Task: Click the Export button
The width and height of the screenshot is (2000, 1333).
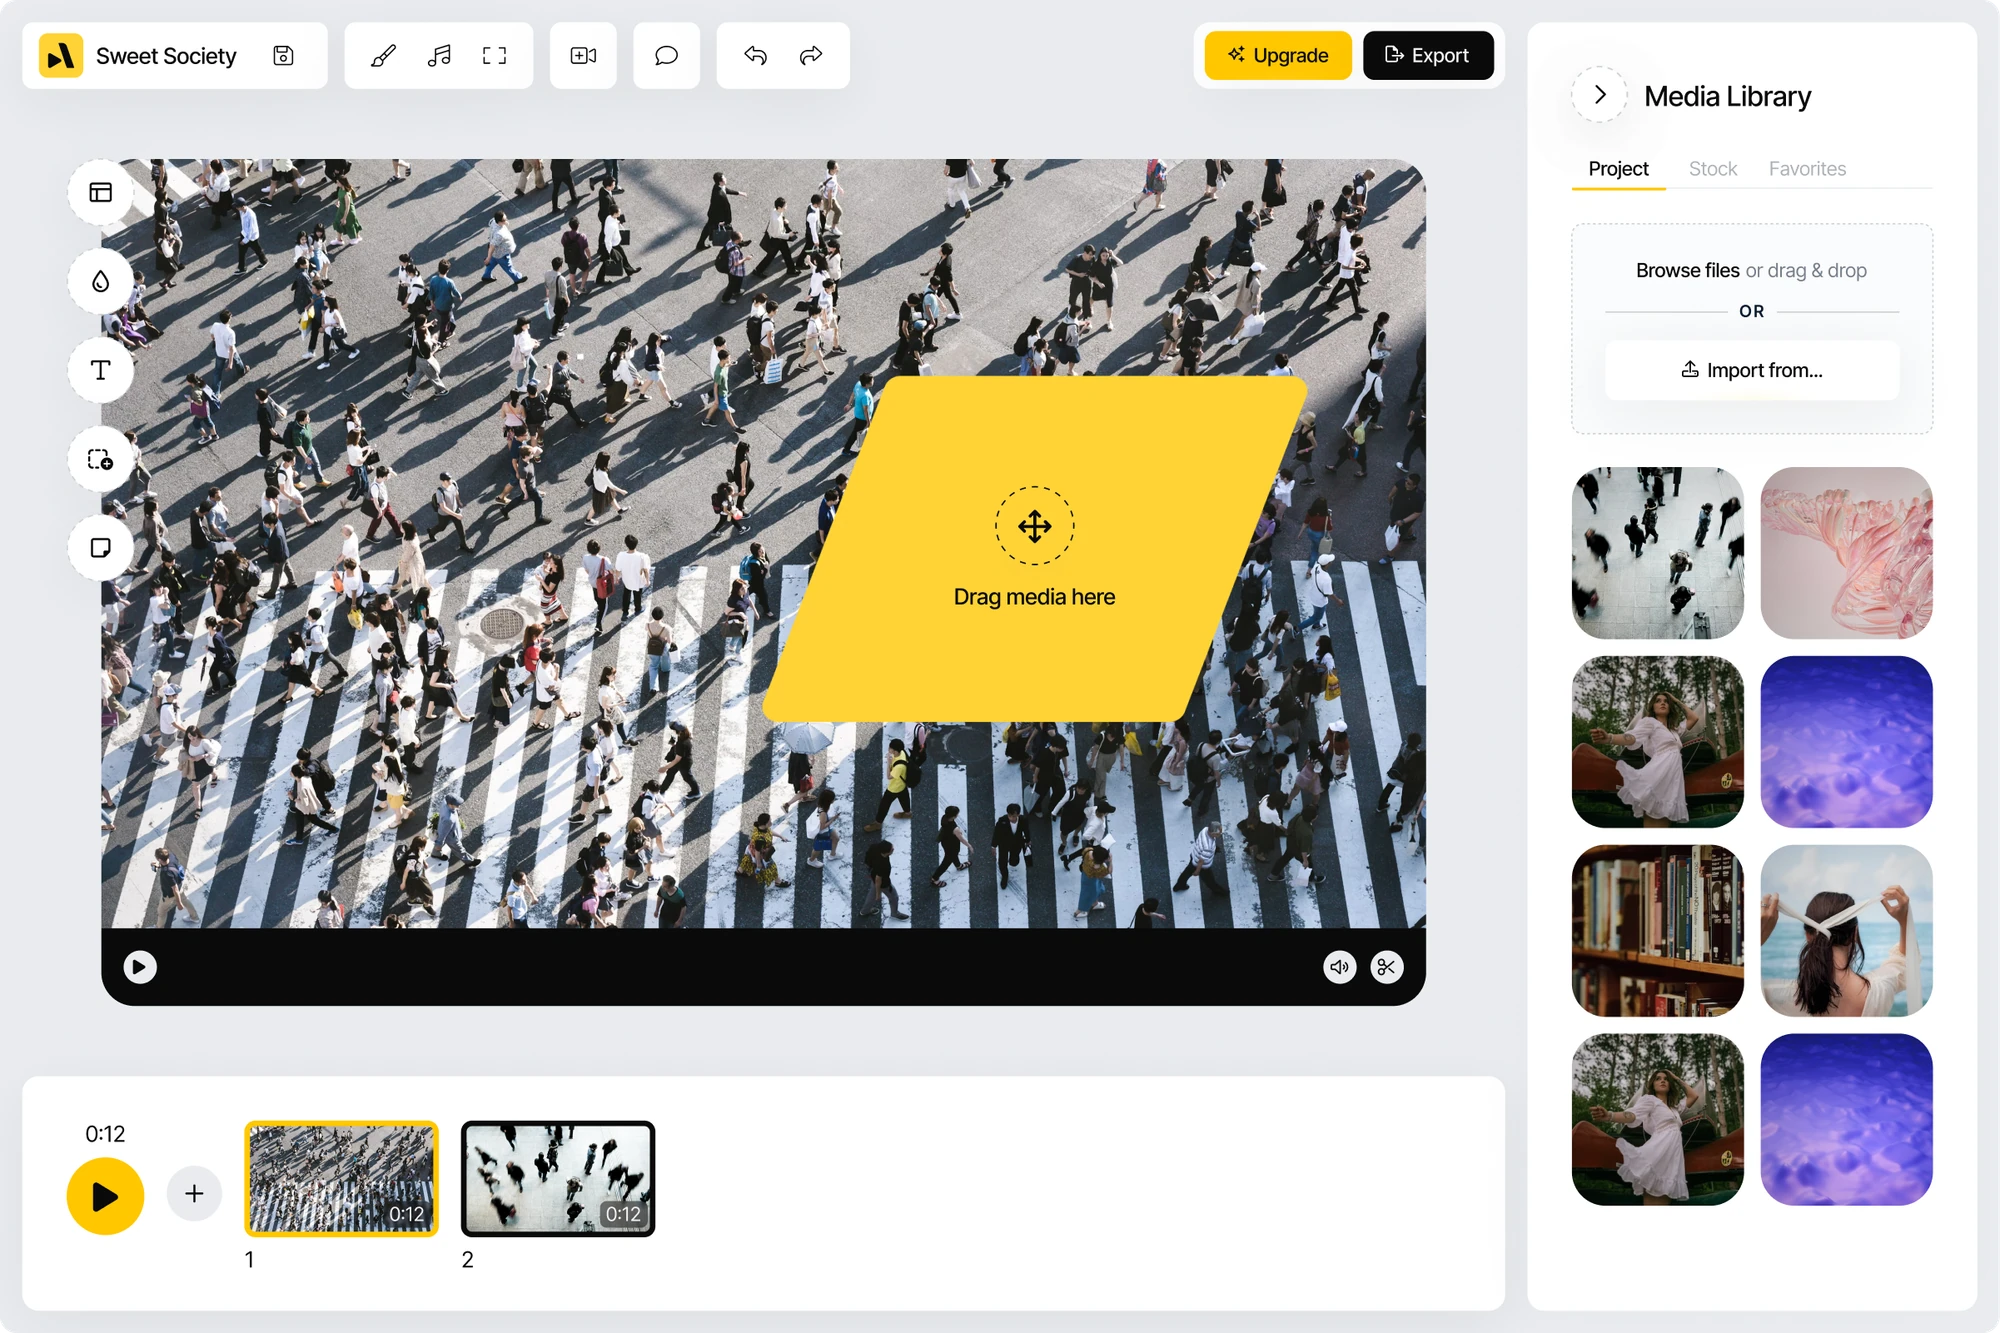Action: coord(1428,56)
